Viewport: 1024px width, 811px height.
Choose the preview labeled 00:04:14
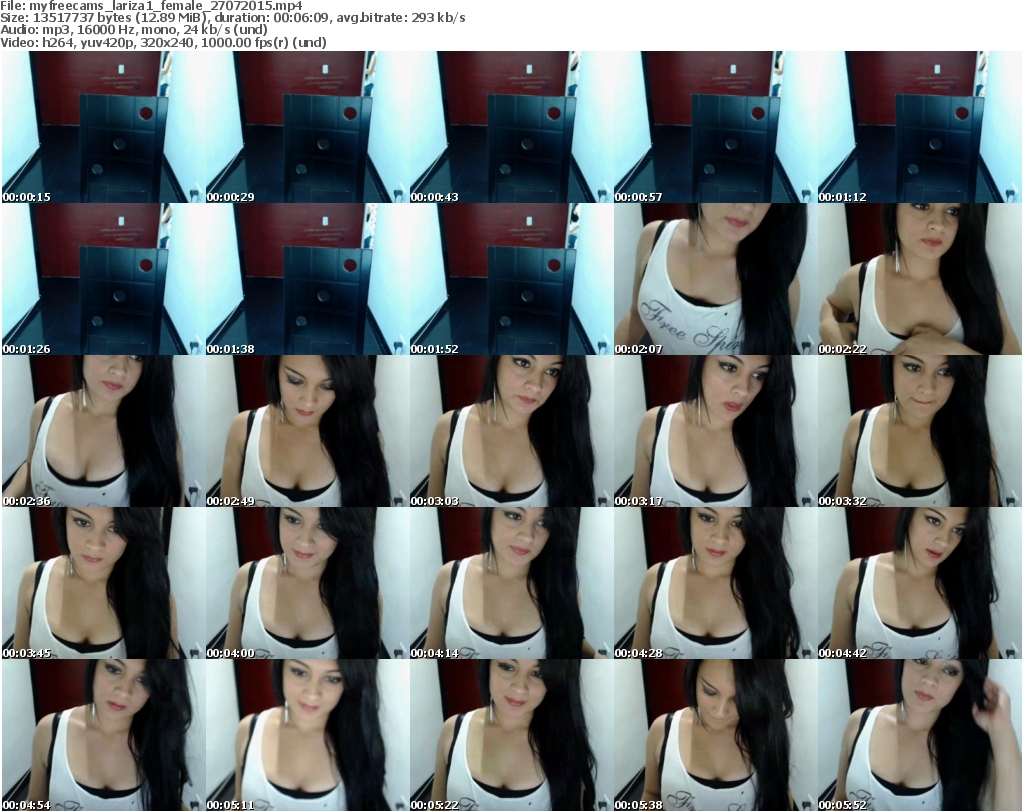click(511, 583)
